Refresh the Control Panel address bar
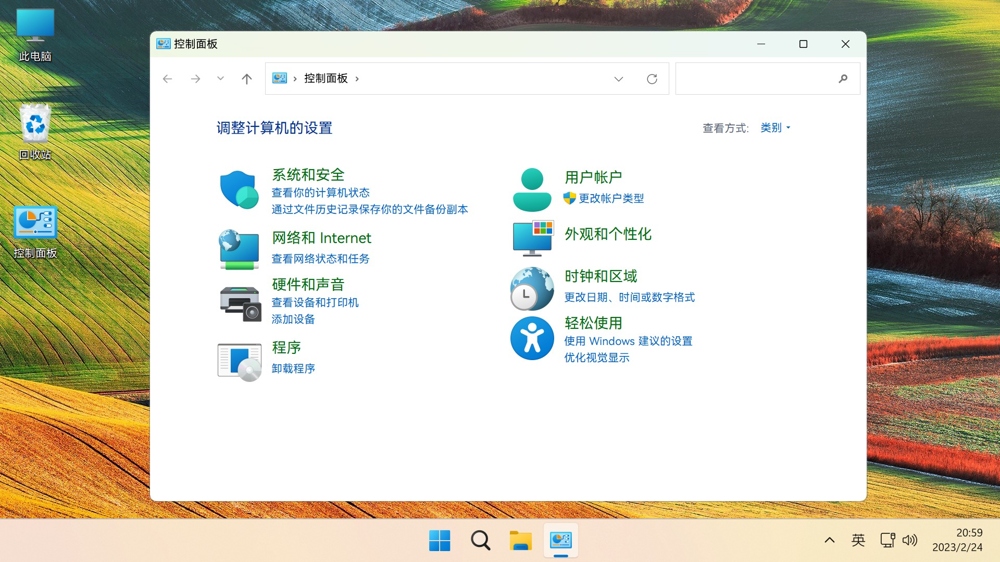Viewport: 1000px width, 562px height. coord(652,79)
